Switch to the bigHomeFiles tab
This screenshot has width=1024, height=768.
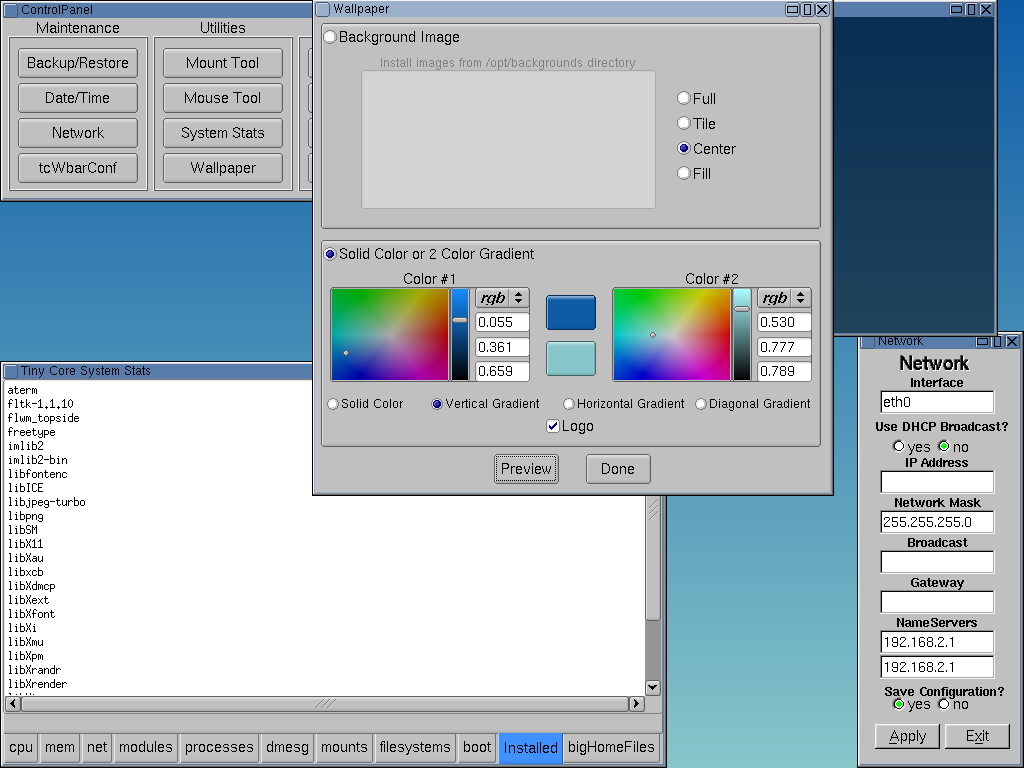click(x=611, y=747)
